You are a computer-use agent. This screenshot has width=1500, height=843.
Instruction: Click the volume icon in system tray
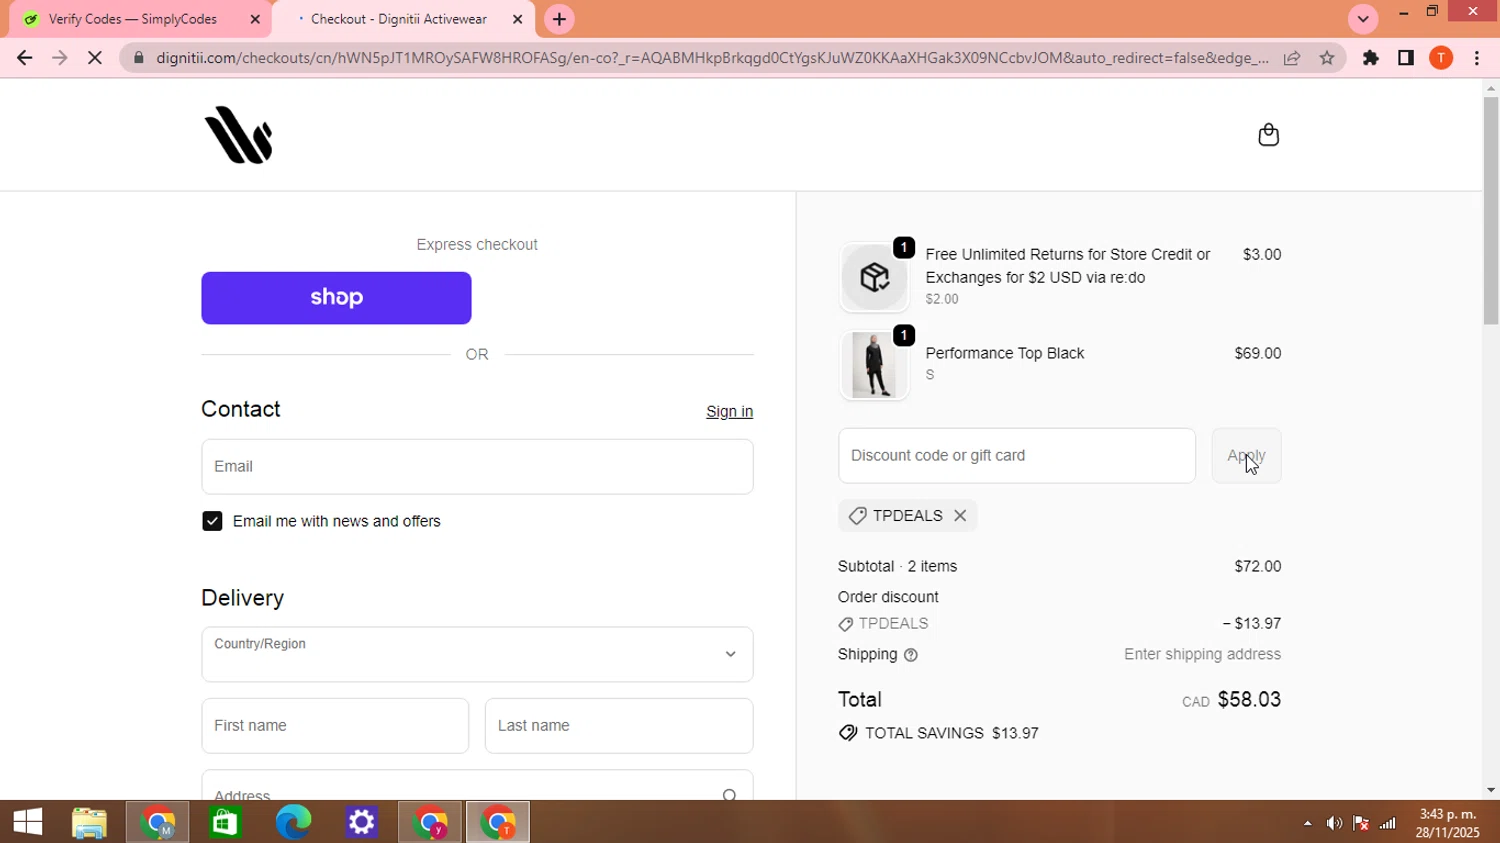click(x=1334, y=823)
